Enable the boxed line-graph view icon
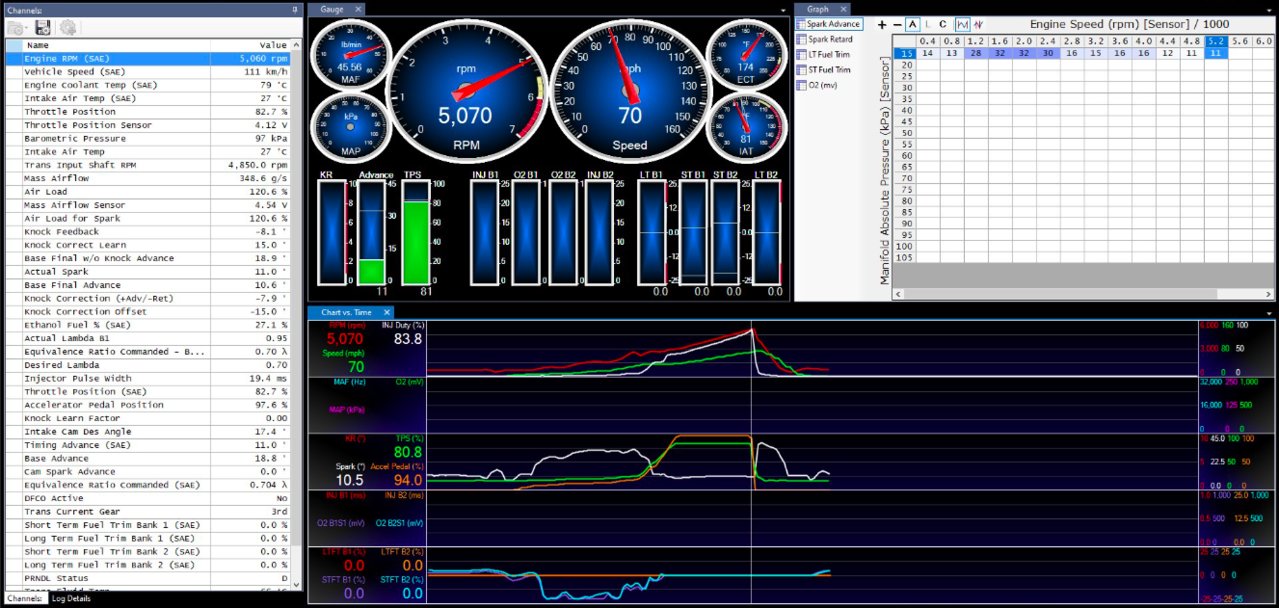The height and width of the screenshot is (608, 1279). [962, 24]
